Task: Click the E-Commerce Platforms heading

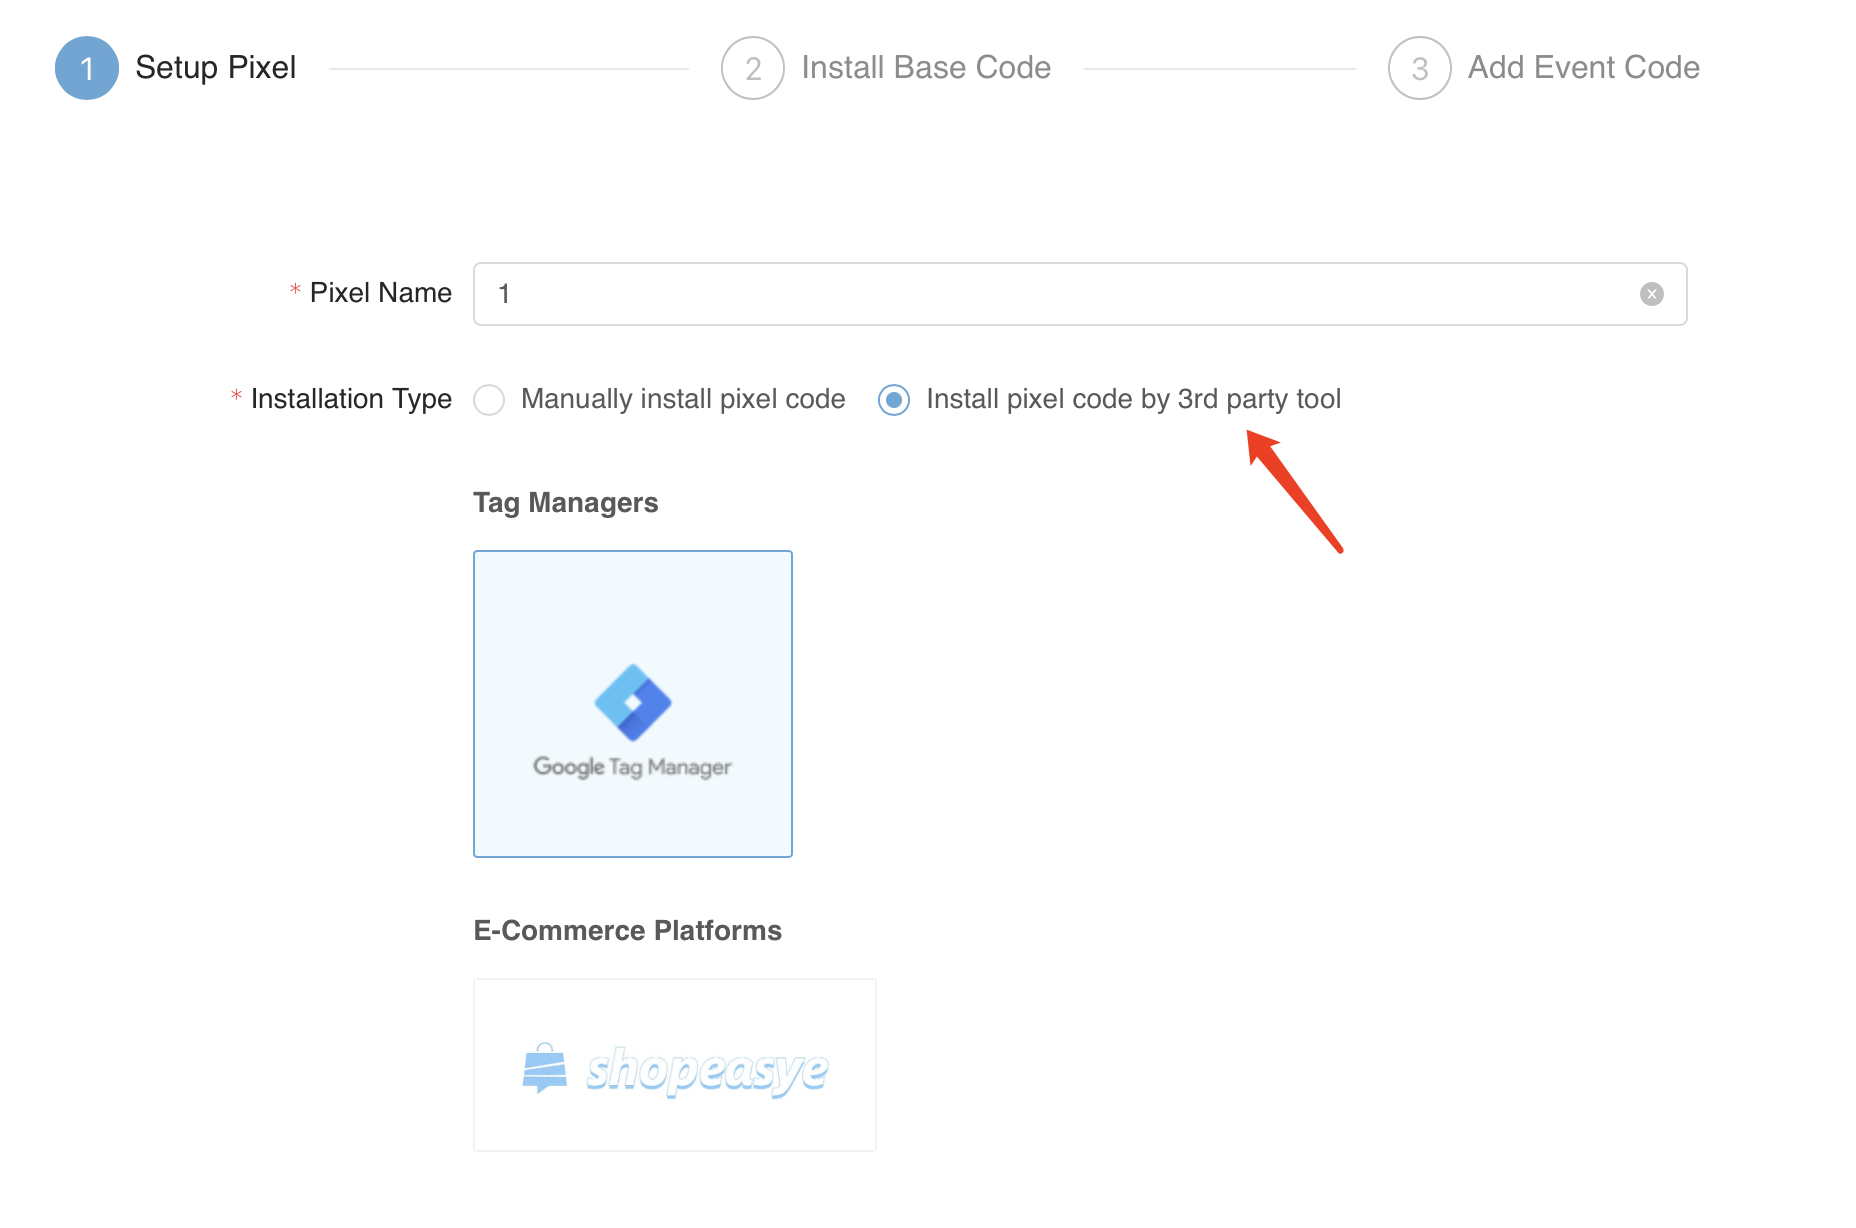Action: coord(628,930)
